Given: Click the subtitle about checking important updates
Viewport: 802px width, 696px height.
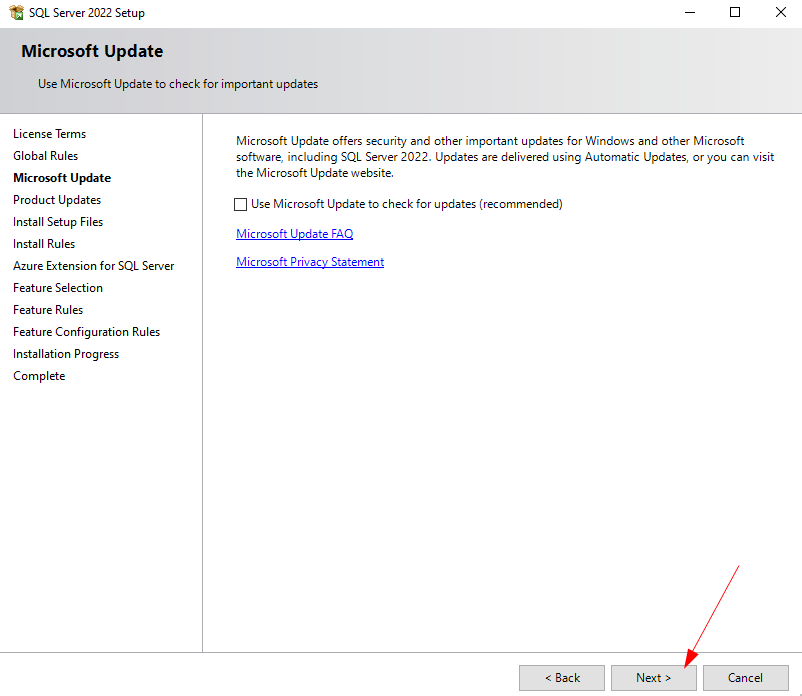Looking at the screenshot, I should click(x=178, y=84).
